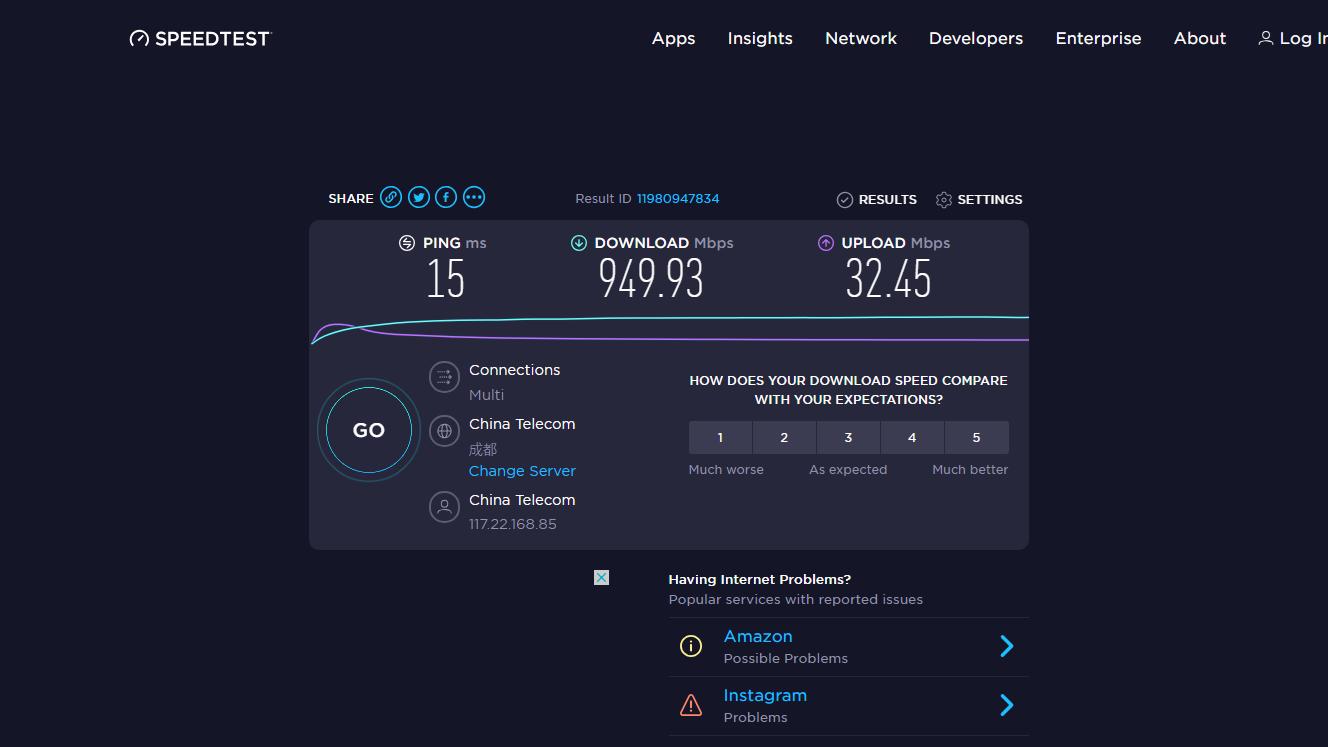Click the Connections multi icon
This screenshot has height=747, width=1328.
444,377
